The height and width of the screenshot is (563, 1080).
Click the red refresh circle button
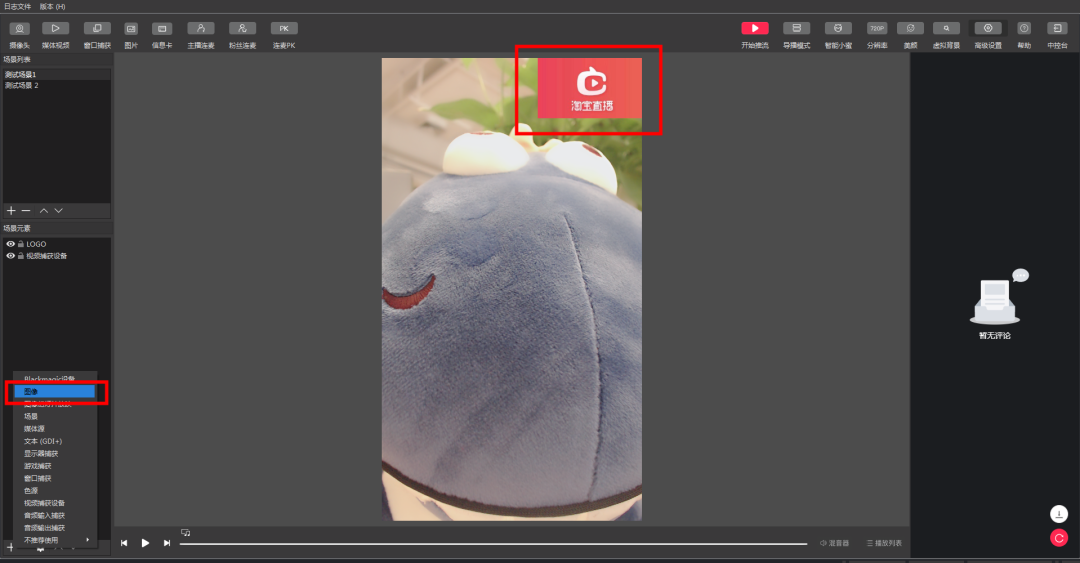(1059, 538)
